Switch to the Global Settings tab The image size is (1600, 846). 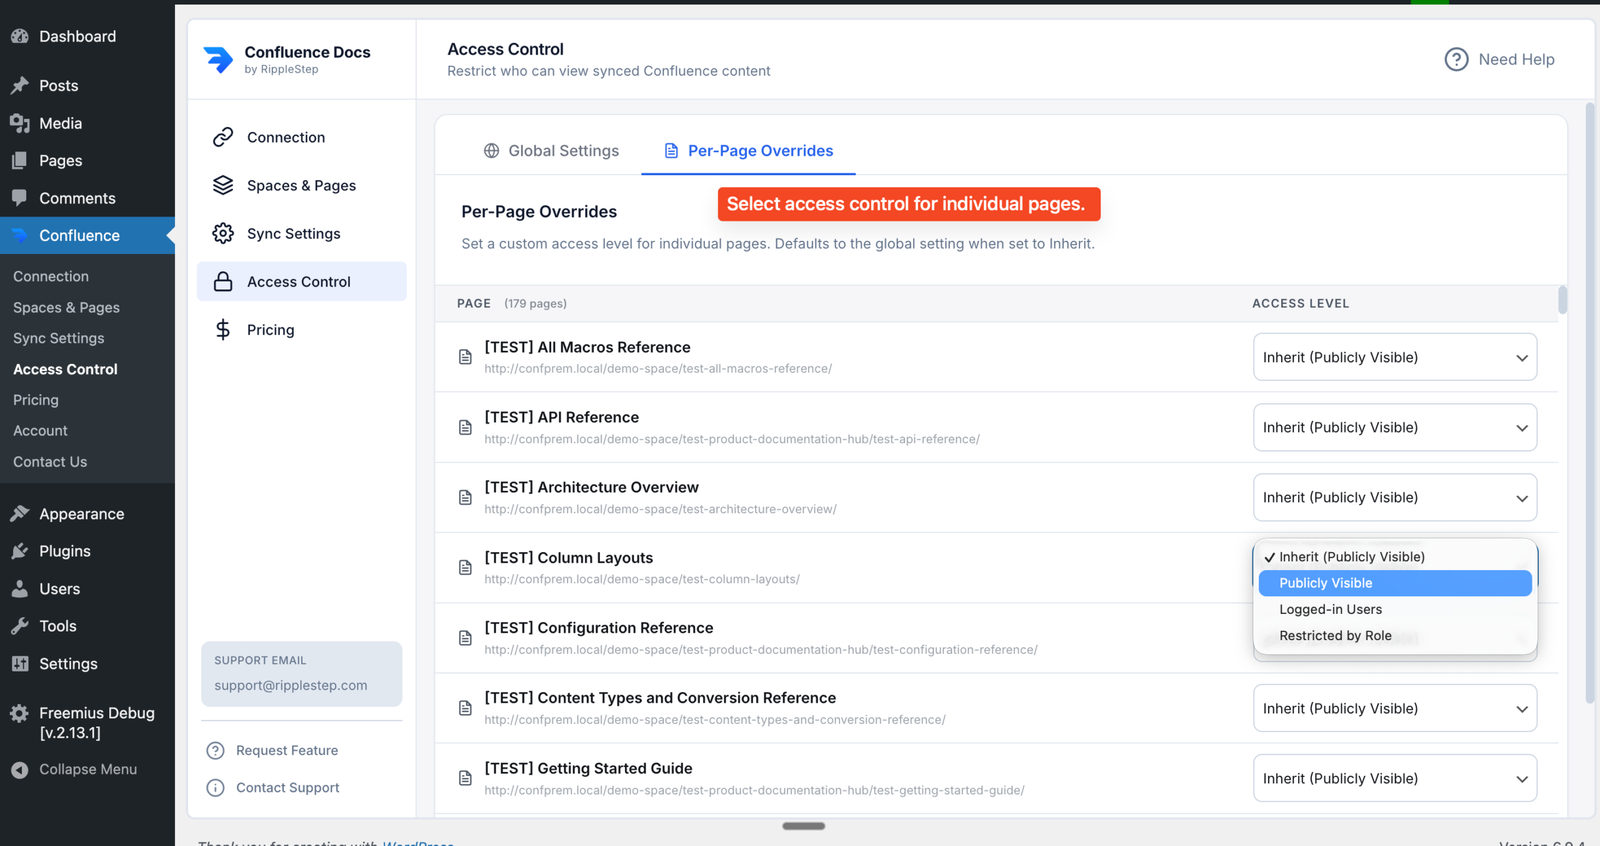click(551, 151)
